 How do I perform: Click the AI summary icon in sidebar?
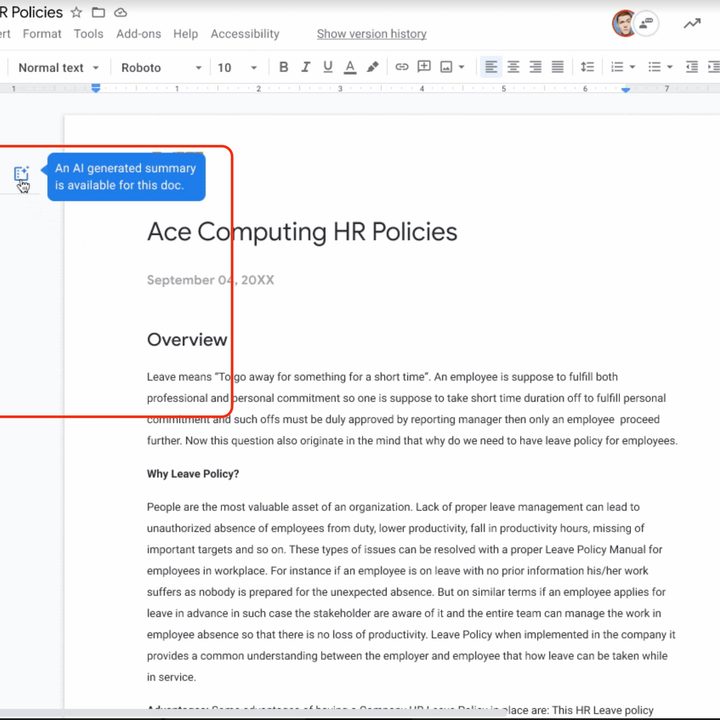coord(21,174)
